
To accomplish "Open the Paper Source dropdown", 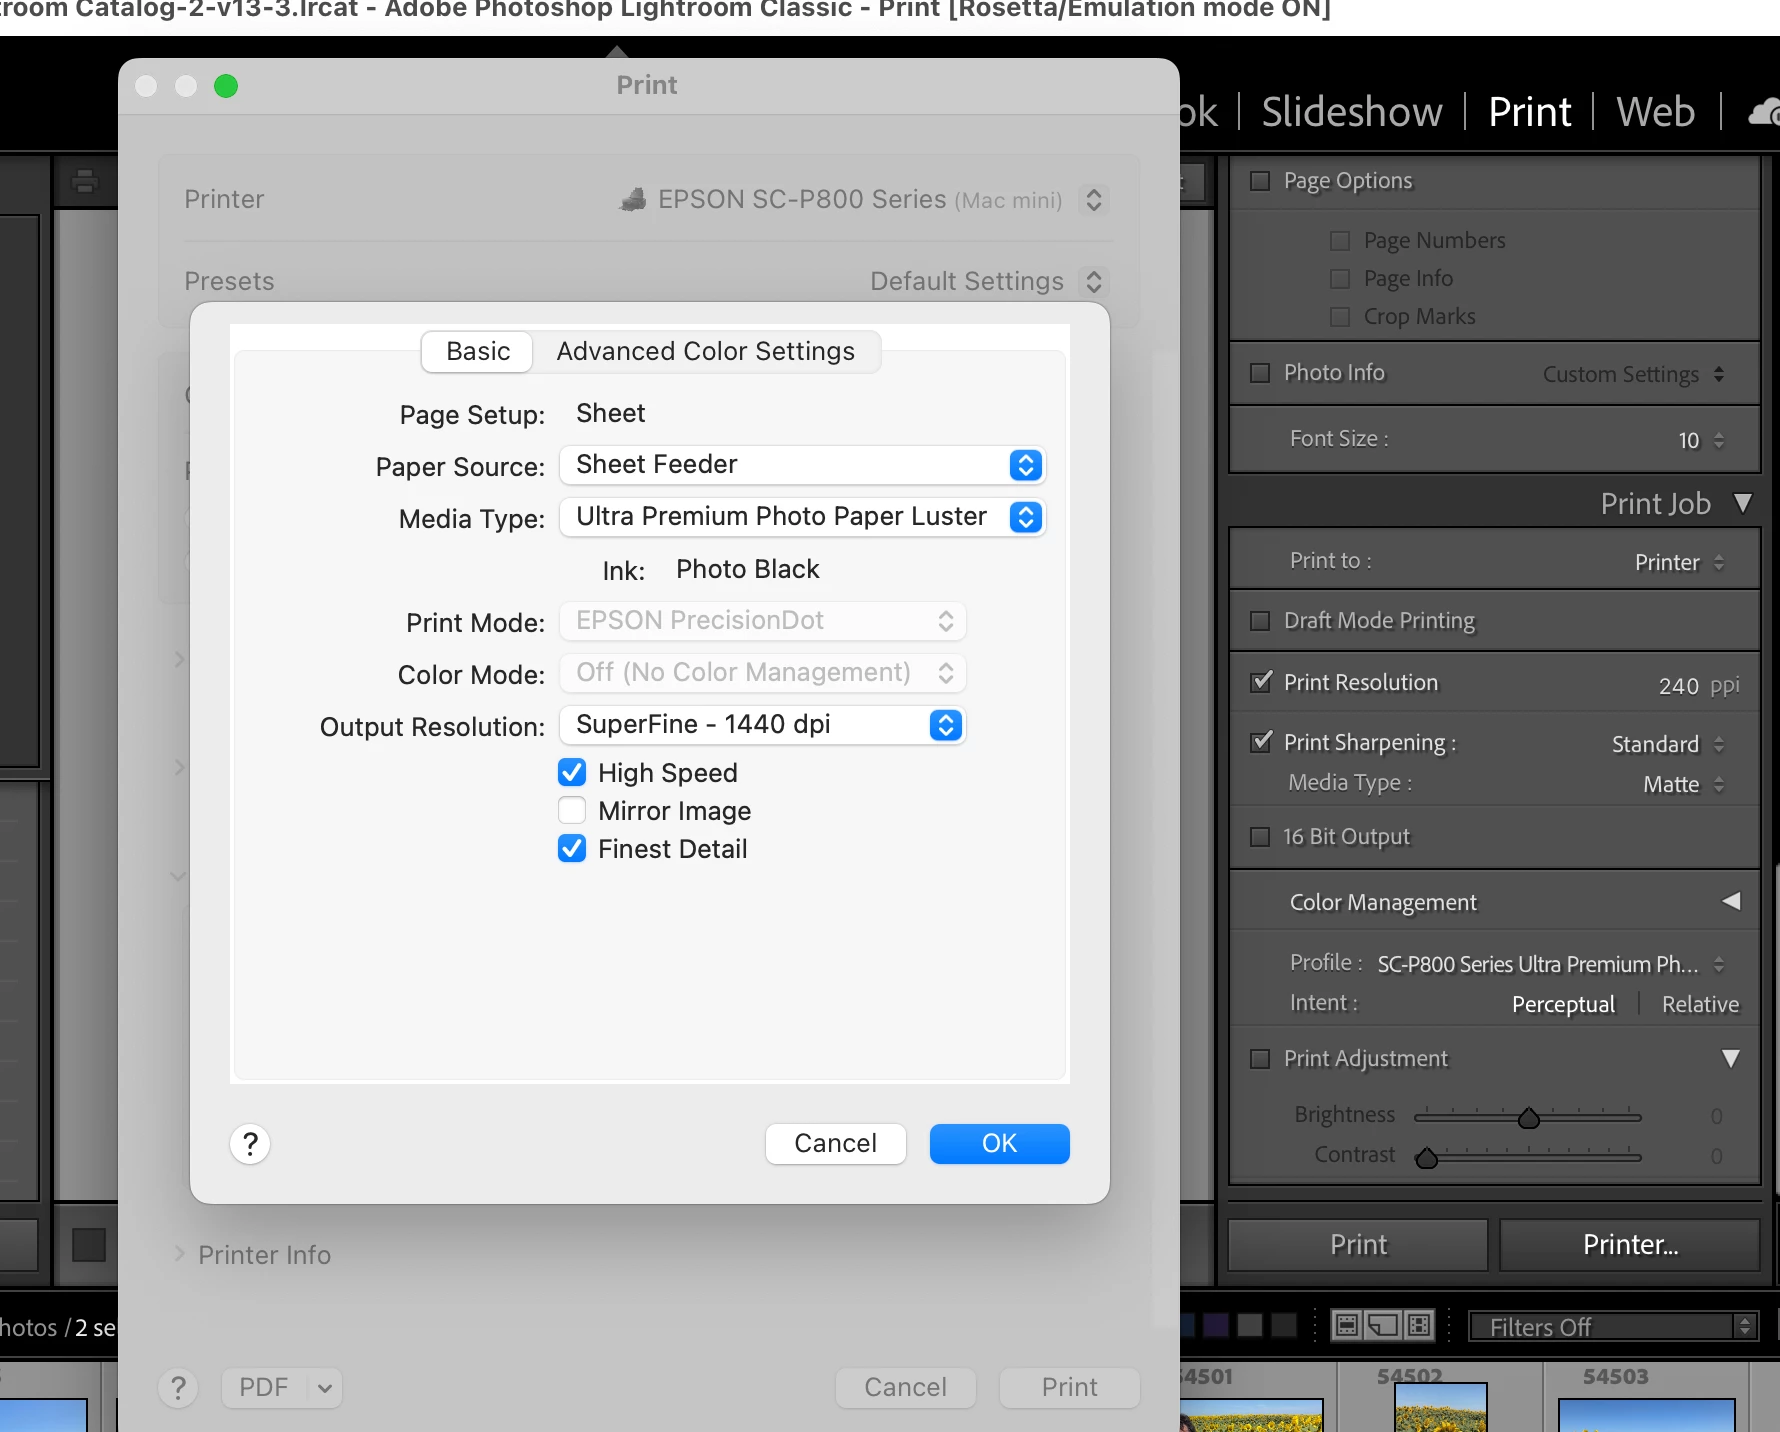I will [x=802, y=464].
